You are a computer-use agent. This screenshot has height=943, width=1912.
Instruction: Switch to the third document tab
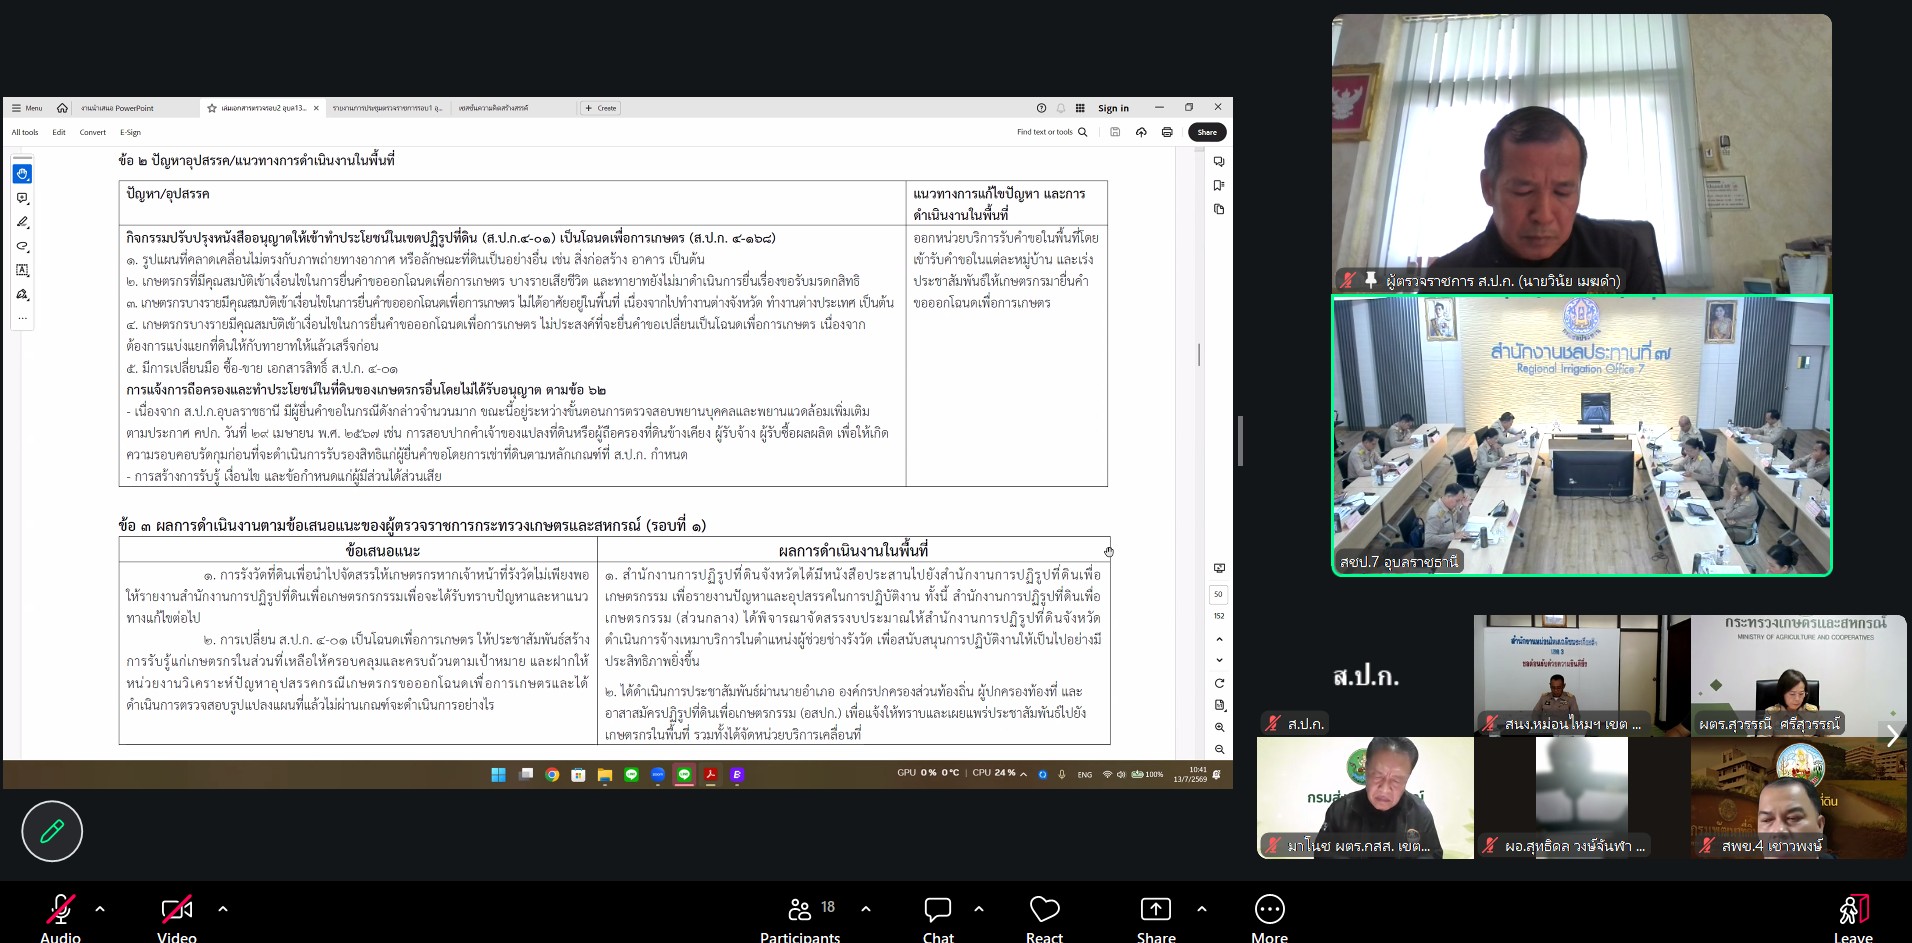point(388,108)
